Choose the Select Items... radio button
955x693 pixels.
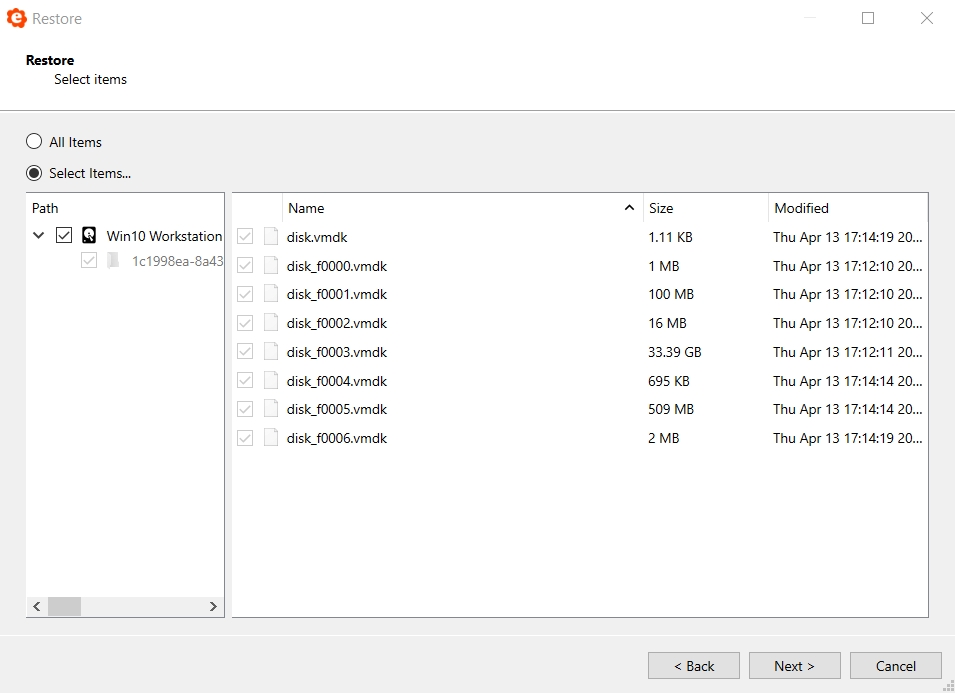[x=34, y=173]
